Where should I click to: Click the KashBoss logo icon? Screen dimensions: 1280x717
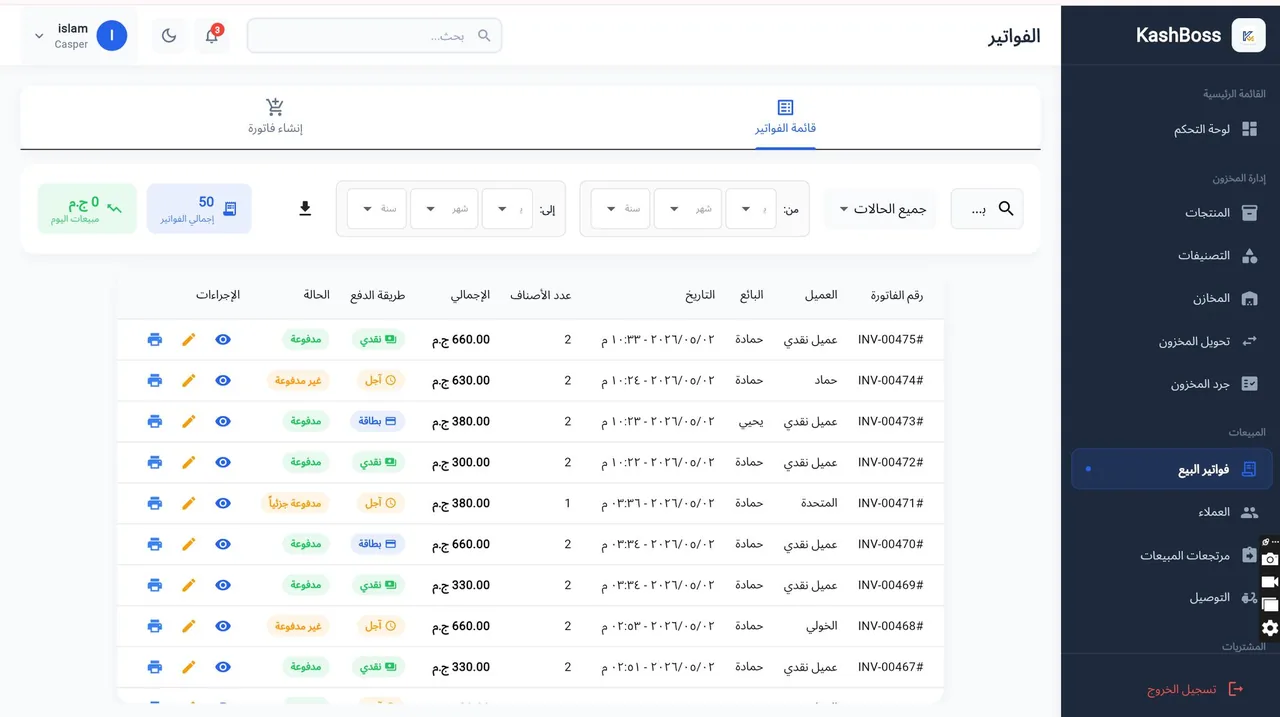click(1248, 36)
